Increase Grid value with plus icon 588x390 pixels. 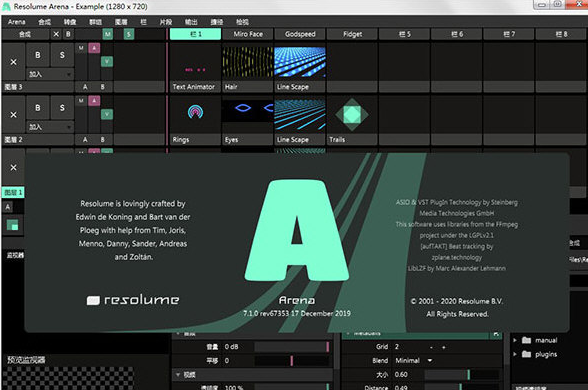pyautogui.click(x=444, y=347)
